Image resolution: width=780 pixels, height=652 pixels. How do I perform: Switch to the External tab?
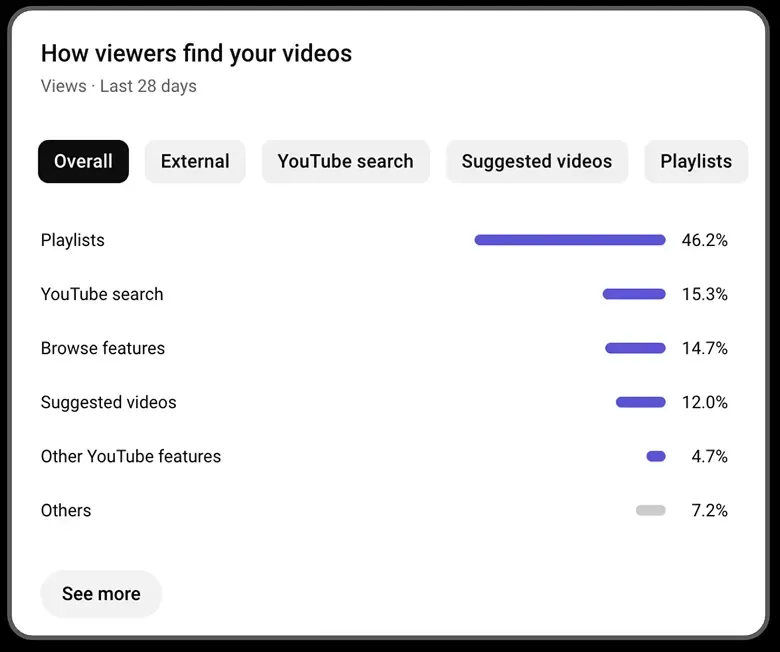[195, 162]
